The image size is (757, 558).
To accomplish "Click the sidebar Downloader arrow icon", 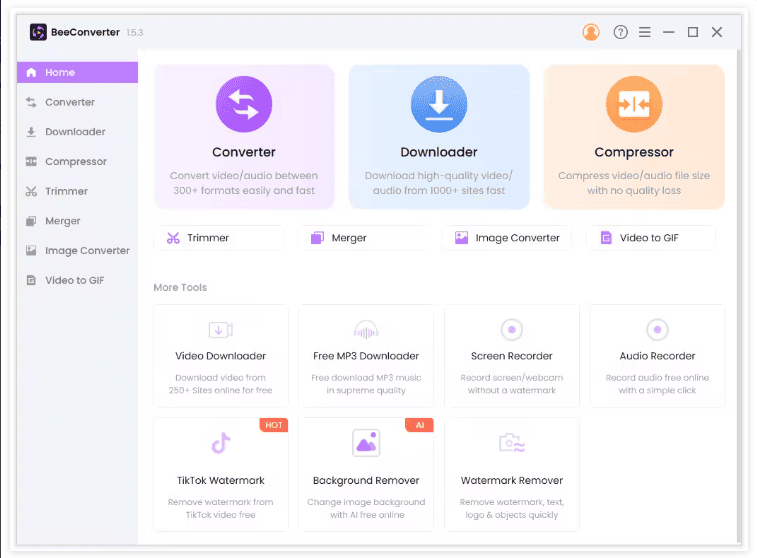I will (x=31, y=132).
